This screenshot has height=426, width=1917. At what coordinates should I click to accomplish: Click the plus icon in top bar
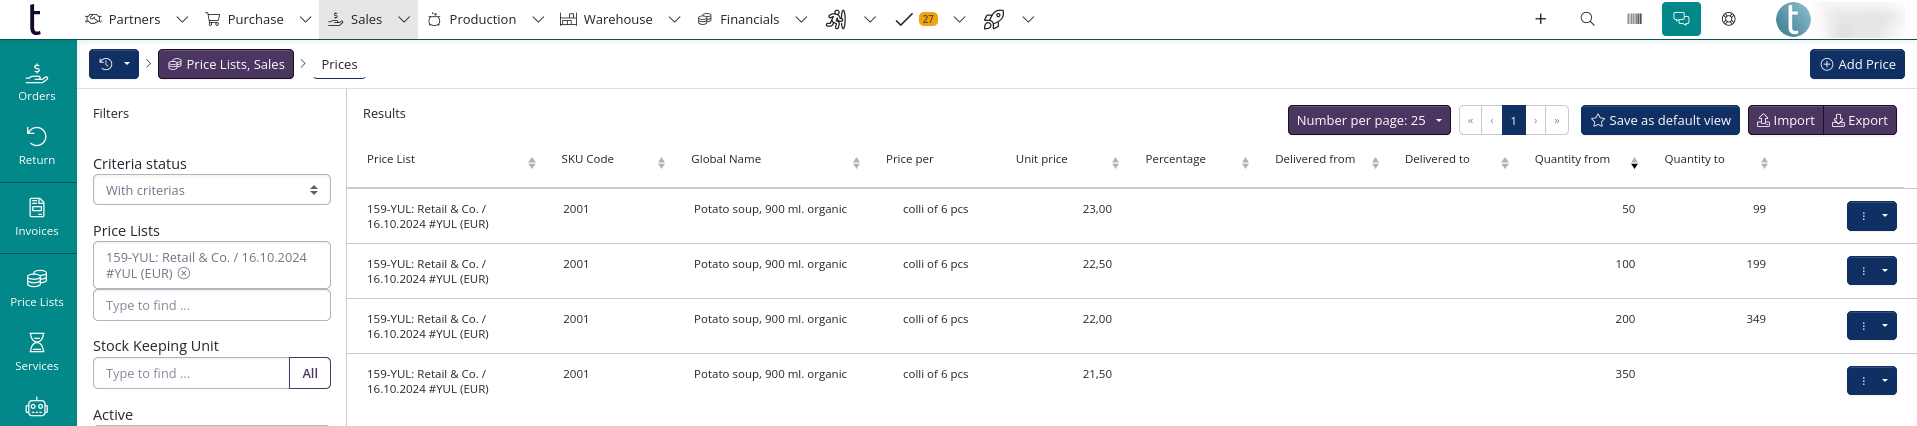pyautogui.click(x=1541, y=19)
